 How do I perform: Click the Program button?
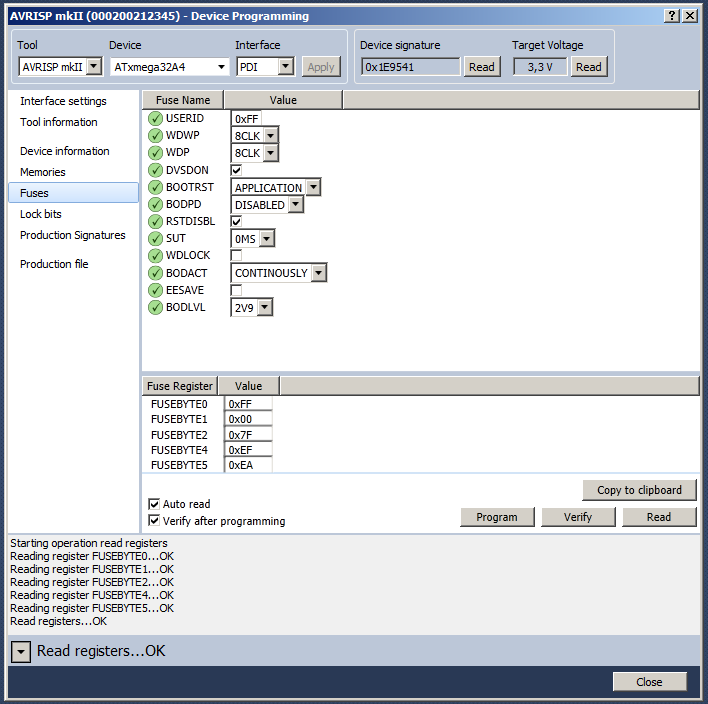[497, 517]
